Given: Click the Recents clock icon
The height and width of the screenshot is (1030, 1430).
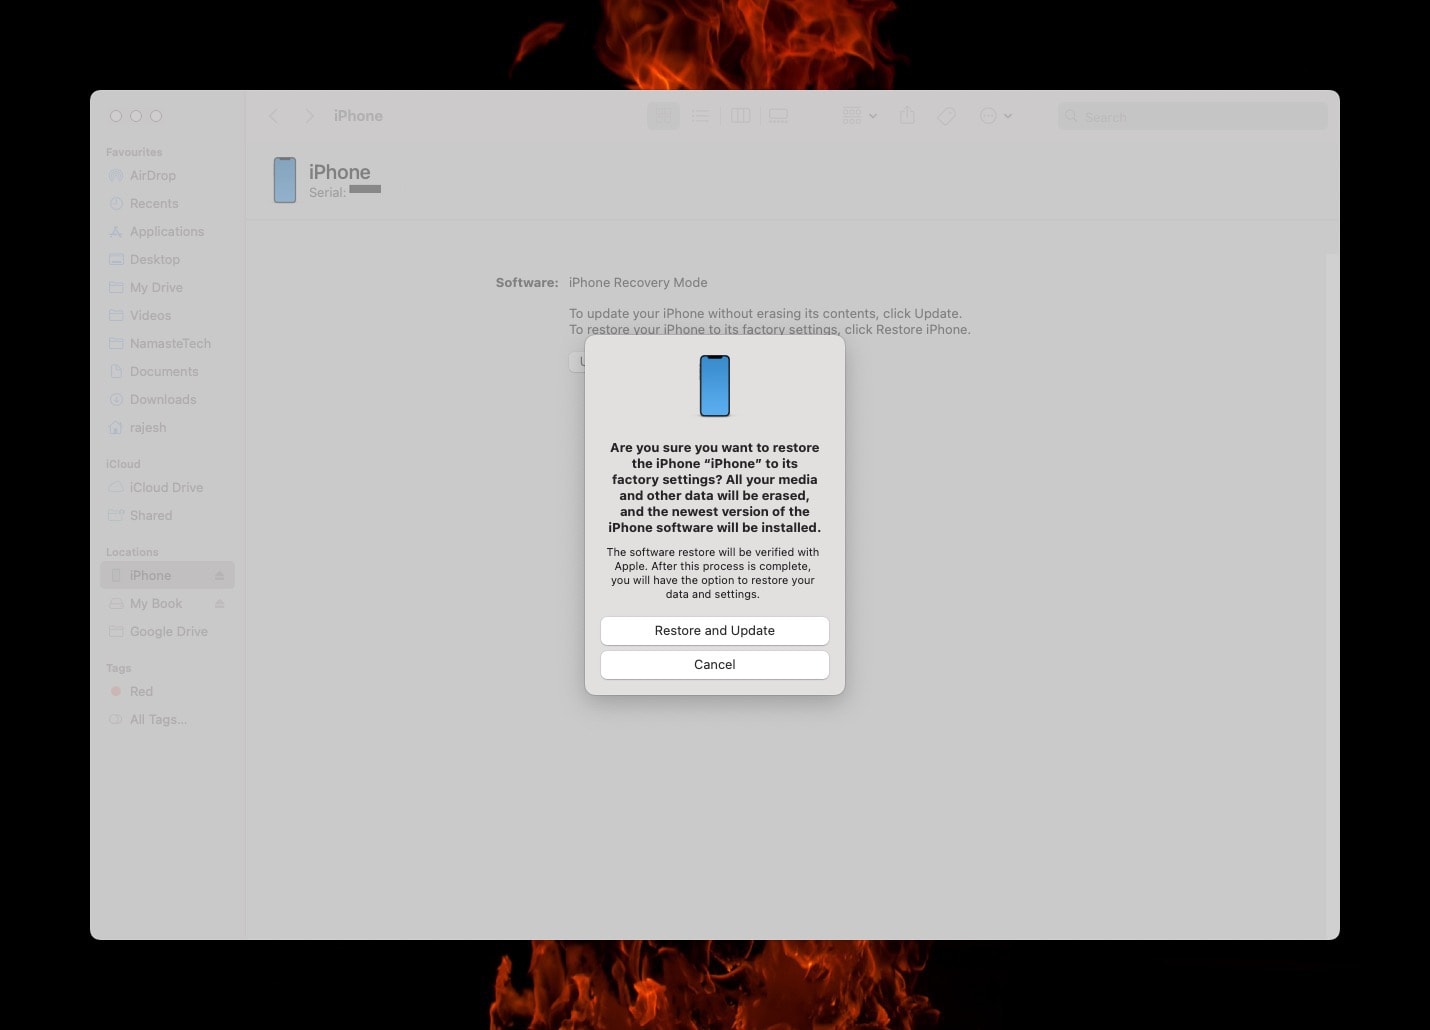Looking at the screenshot, I should coord(116,203).
